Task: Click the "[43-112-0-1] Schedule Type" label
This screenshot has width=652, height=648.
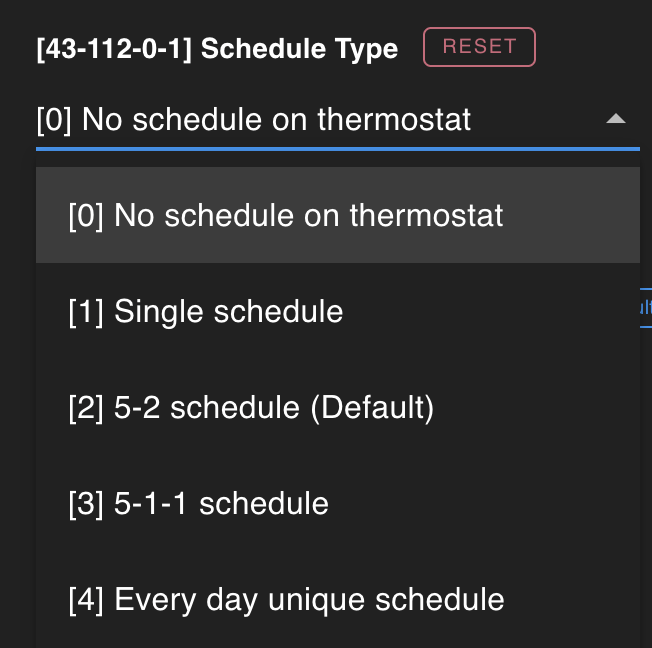Action: click(x=216, y=49)
